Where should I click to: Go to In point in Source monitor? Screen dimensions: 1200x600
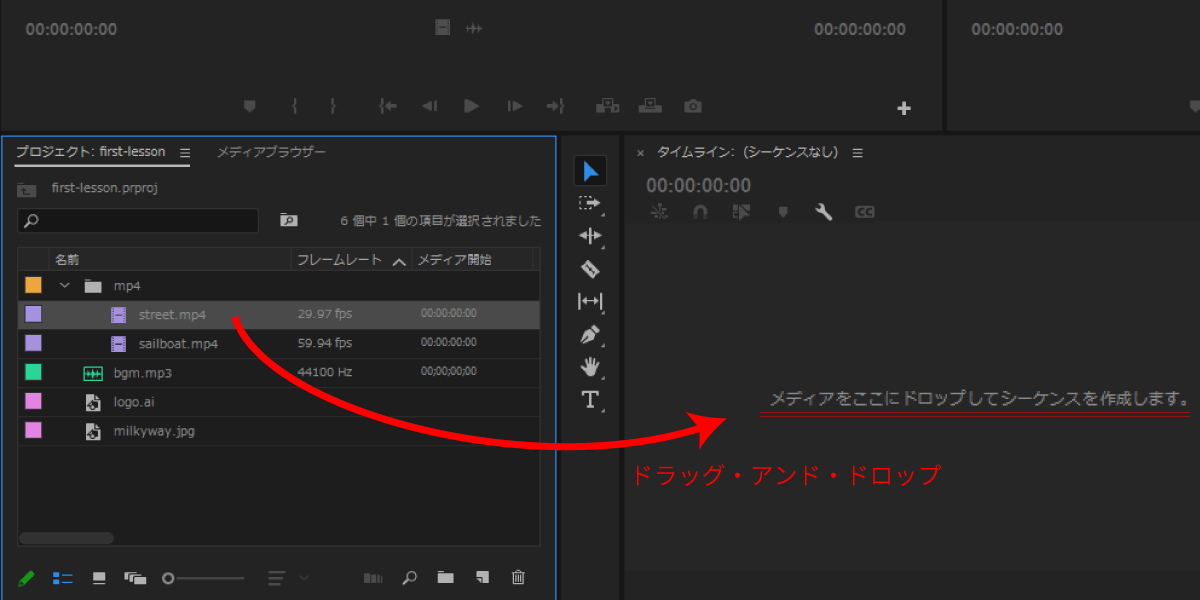pos(388,106)
